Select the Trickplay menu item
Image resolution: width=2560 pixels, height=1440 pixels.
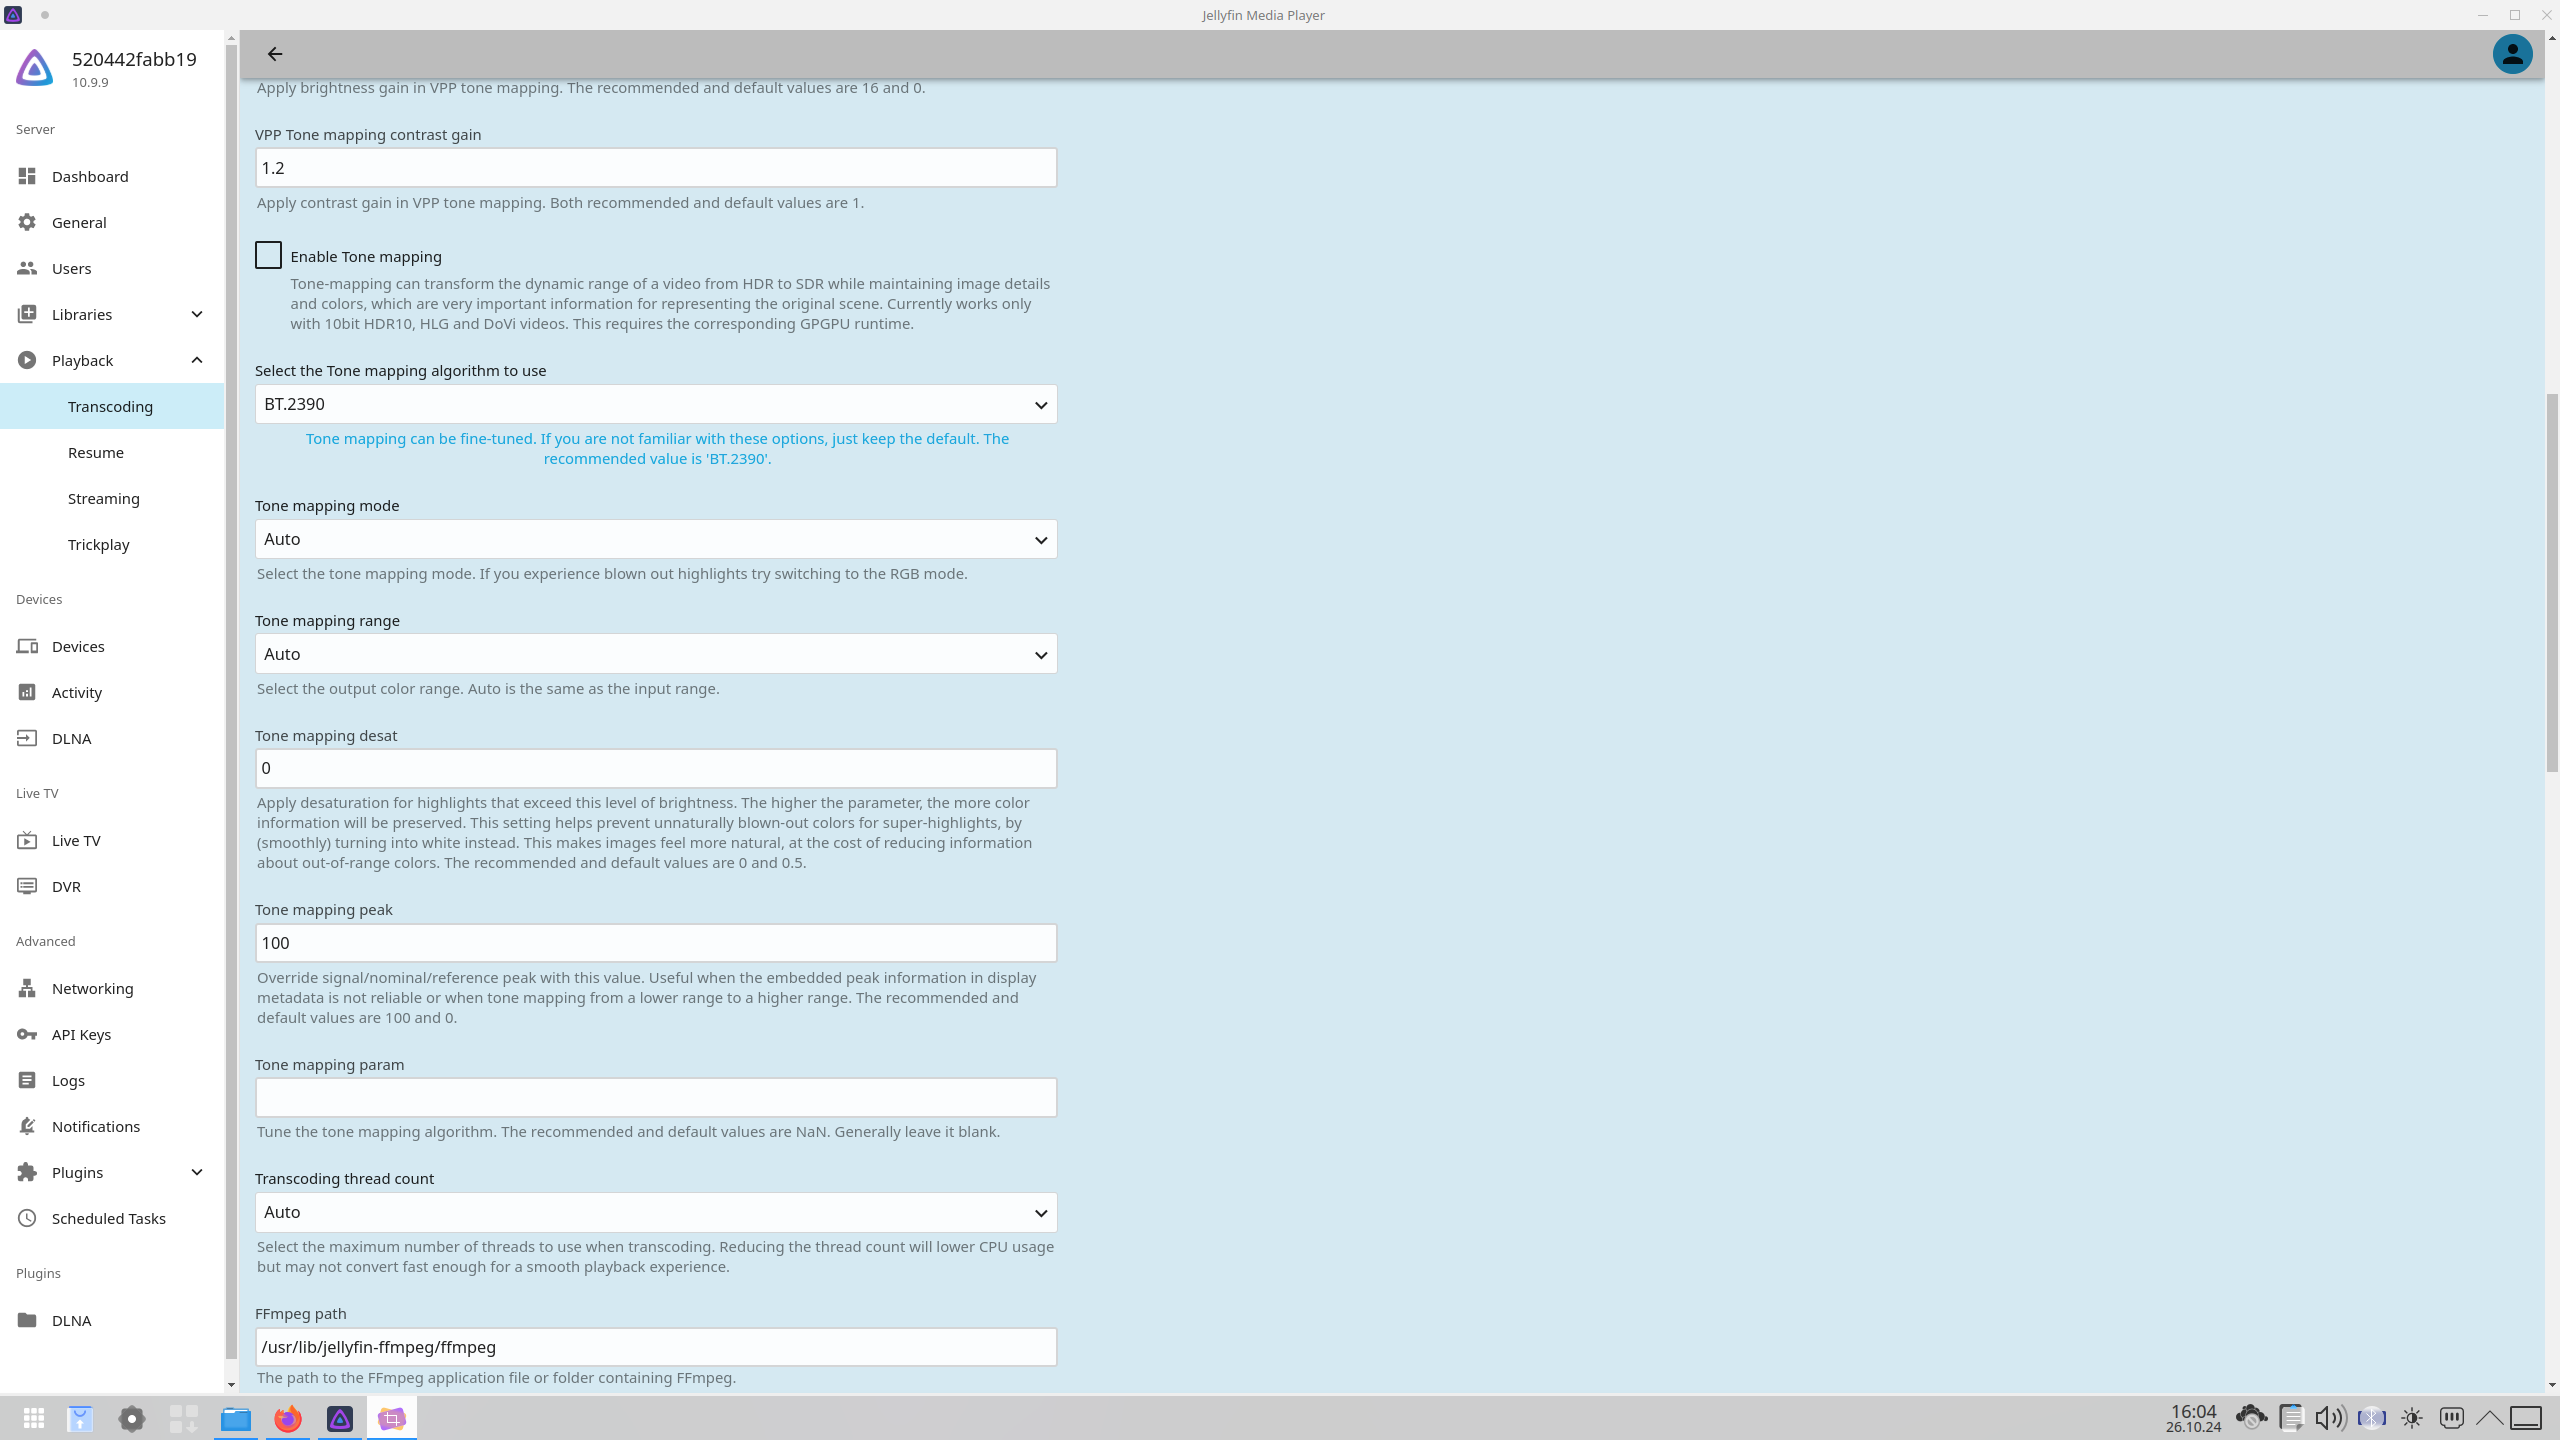coord(99,544)
